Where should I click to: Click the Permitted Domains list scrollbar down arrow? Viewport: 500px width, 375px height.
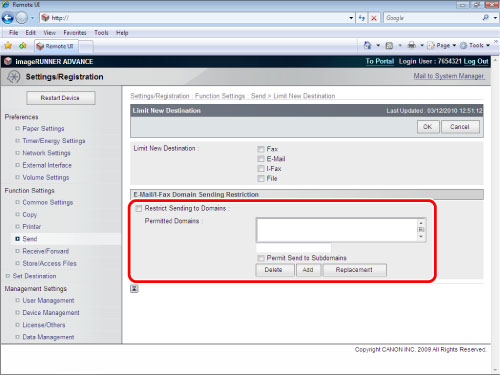tap(421, 236)
